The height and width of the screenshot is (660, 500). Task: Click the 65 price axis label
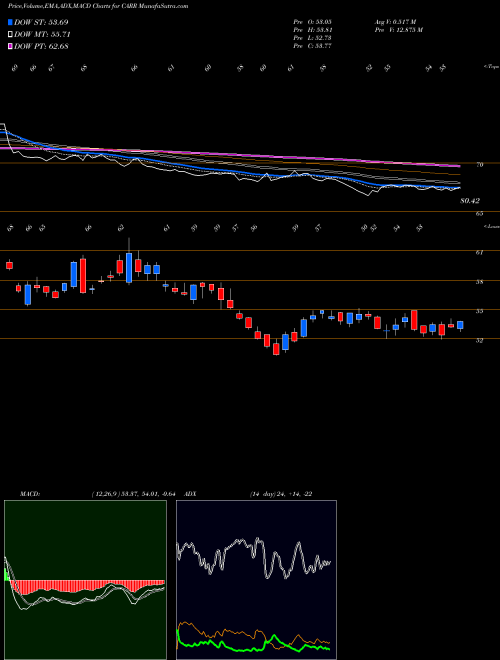click(x=480, y=214)
